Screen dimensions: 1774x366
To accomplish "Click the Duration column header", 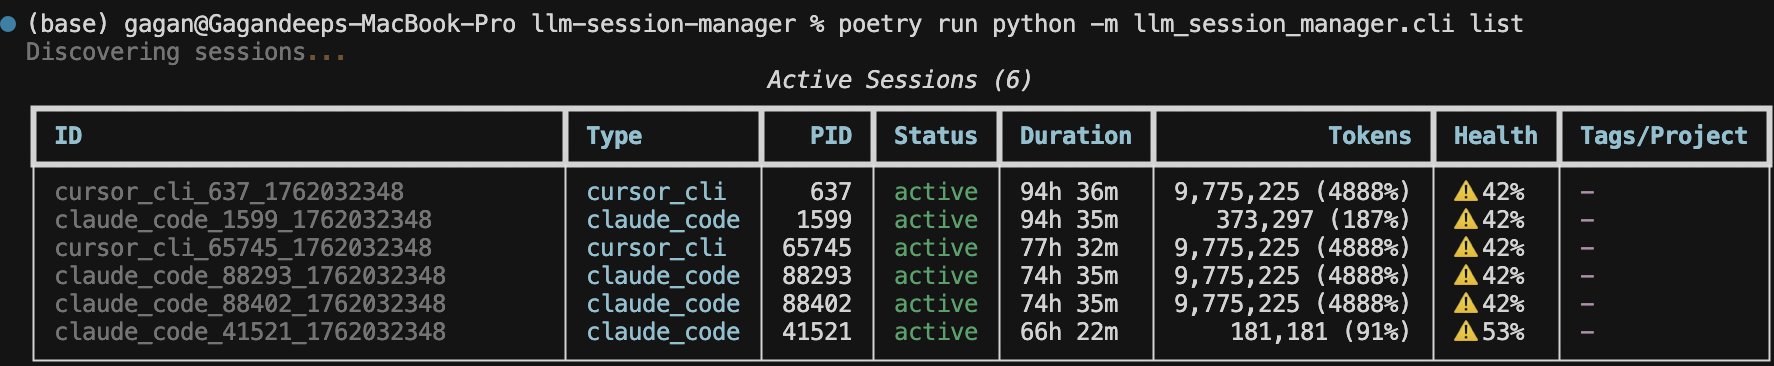I will [x=1076, y=136].
